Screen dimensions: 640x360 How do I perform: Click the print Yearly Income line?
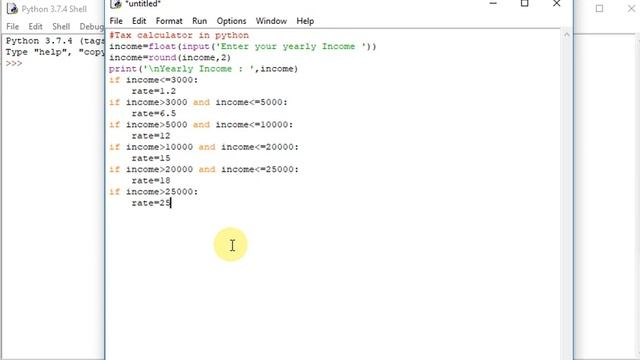pyautogui.click(x=203, y=69)
